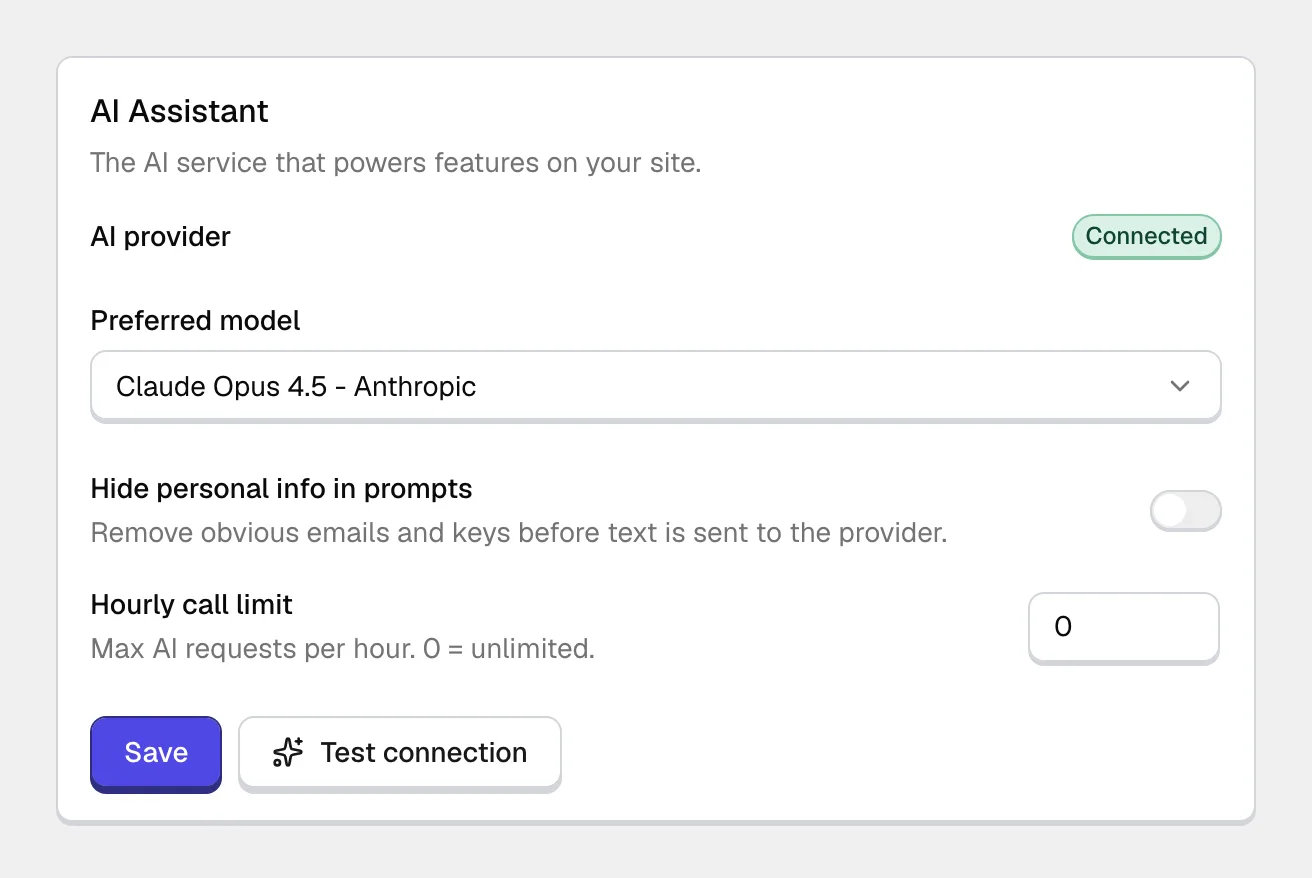This screenshot has width=1312, height=878.
Task: Click 'Remove obvious emails and keys' description
Action: click(519, 533)
